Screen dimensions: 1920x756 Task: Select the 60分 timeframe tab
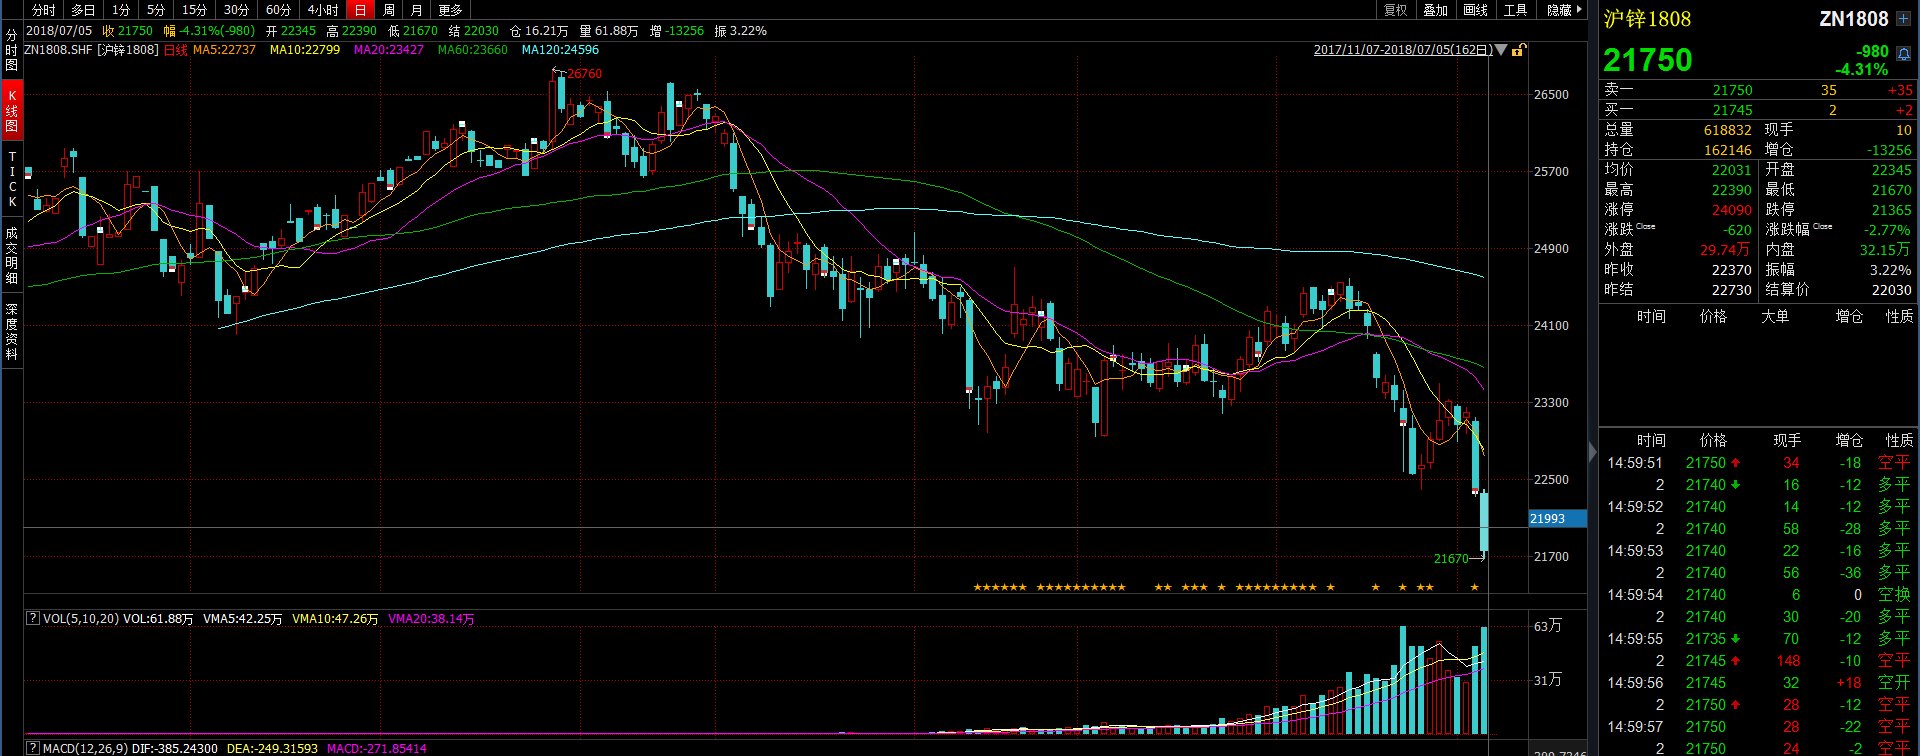[x=278, y=10]
